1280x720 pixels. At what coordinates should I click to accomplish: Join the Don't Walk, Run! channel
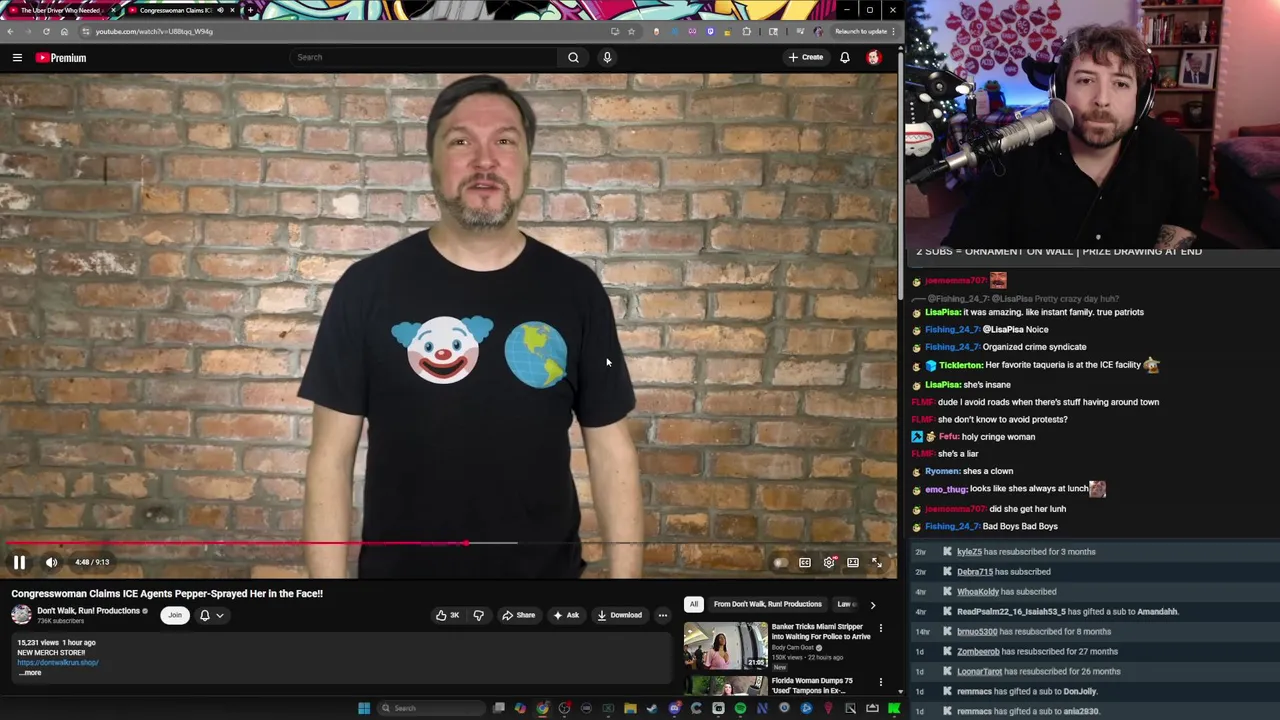click(175, 615)
